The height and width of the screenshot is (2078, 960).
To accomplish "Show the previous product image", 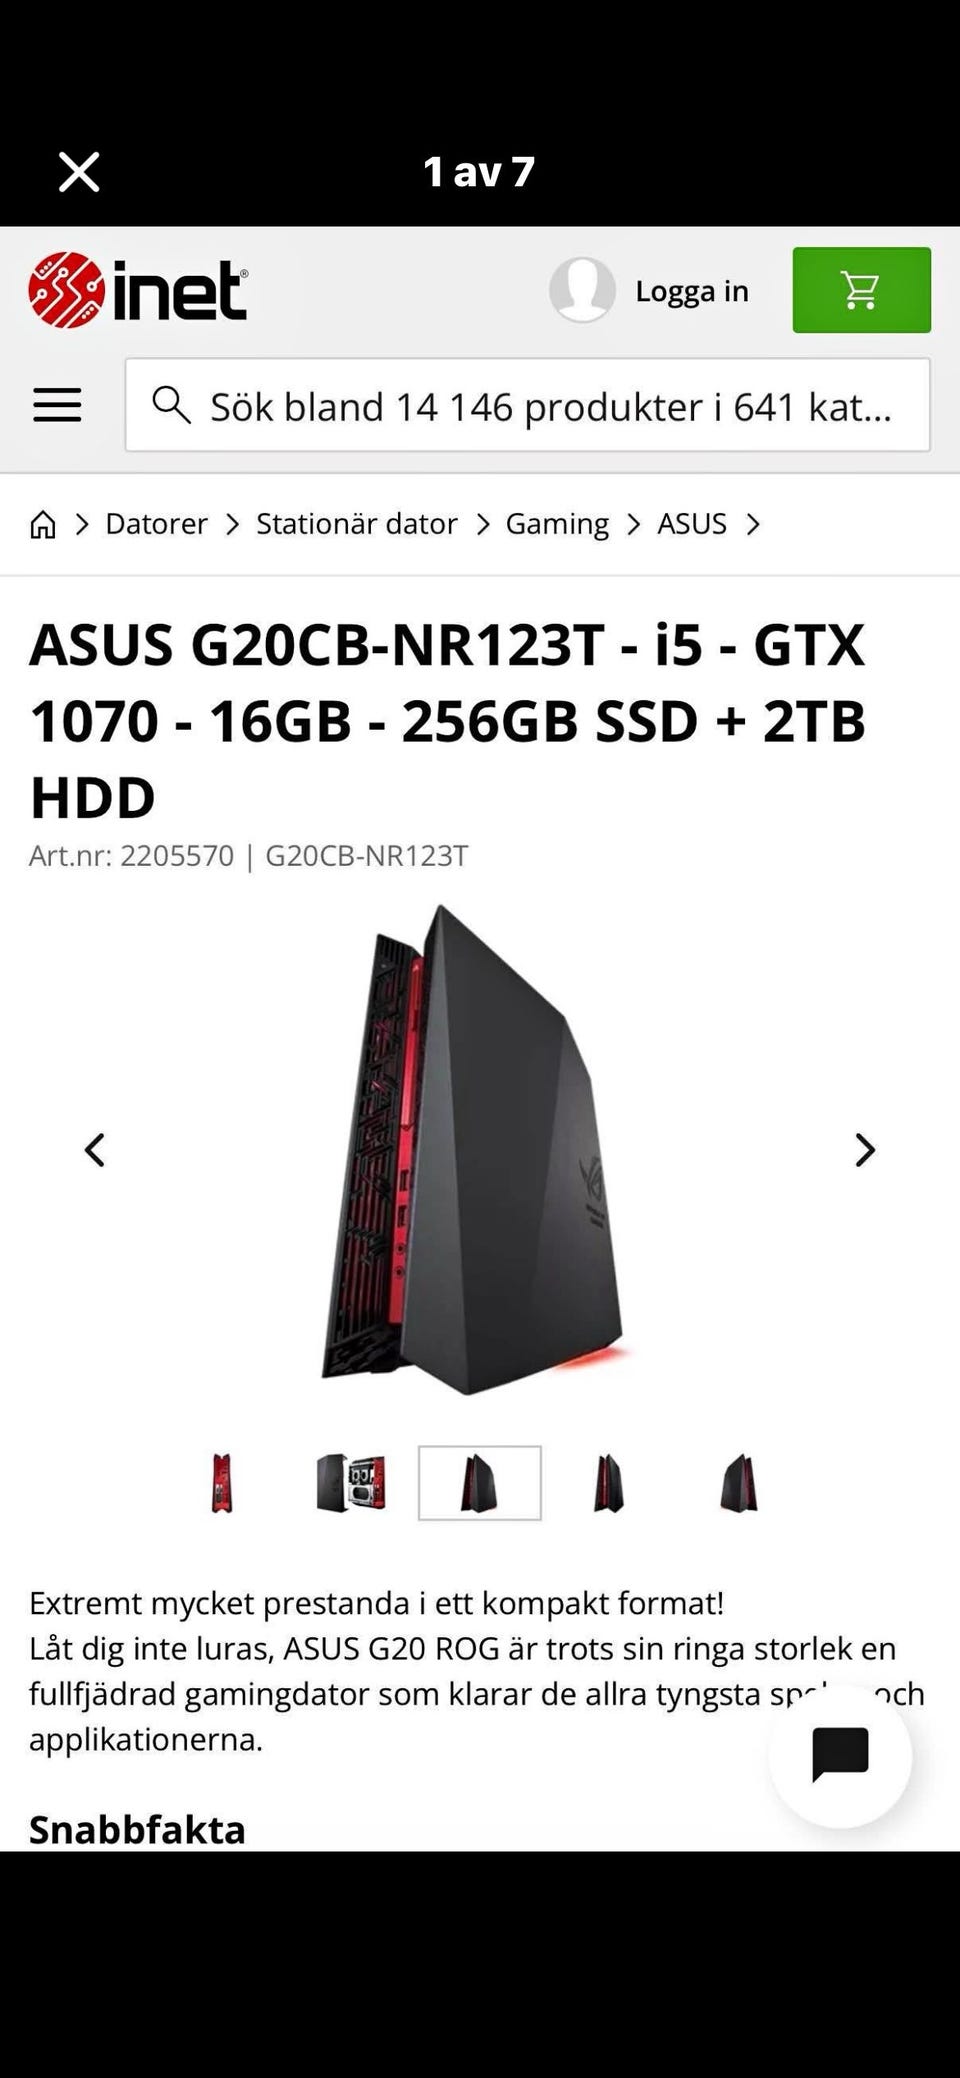I will 94,1150.
